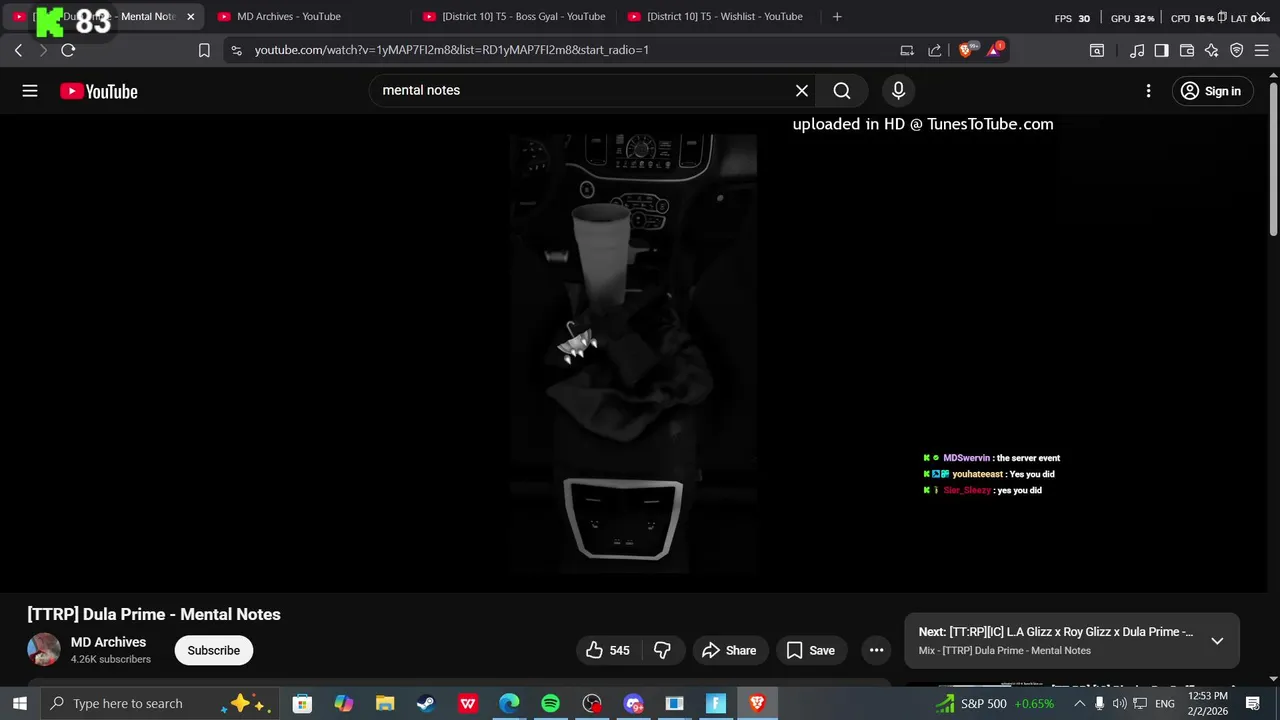Open volume control in system tray
1280x720 pixels.
pos(1119,704)
